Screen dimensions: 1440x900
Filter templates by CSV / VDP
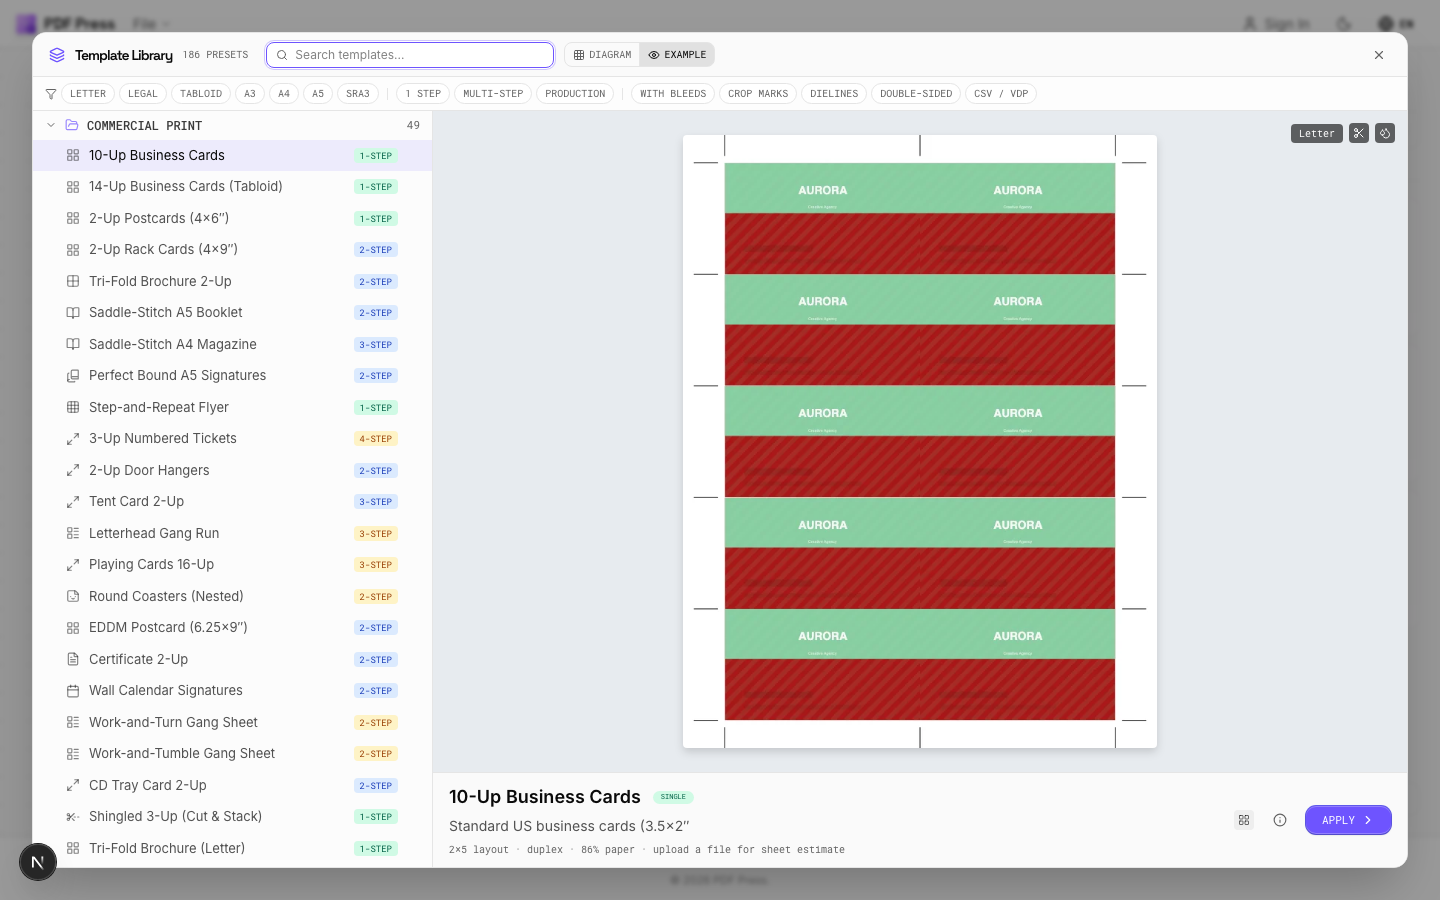(1001, 94)
